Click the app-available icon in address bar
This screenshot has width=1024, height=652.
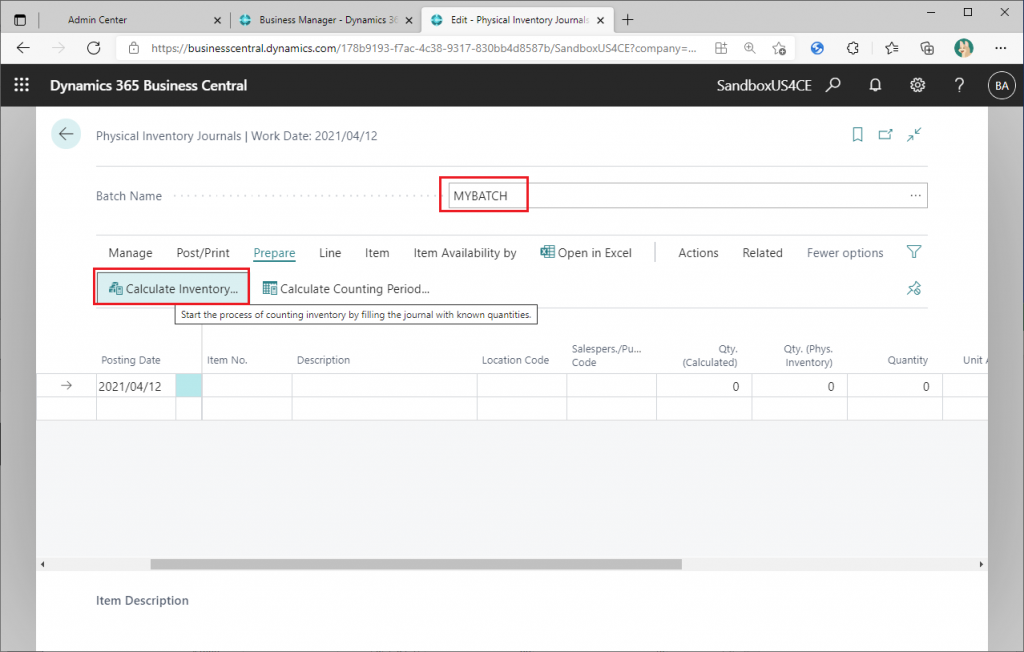pyautogui.click(x=721, y=48)
